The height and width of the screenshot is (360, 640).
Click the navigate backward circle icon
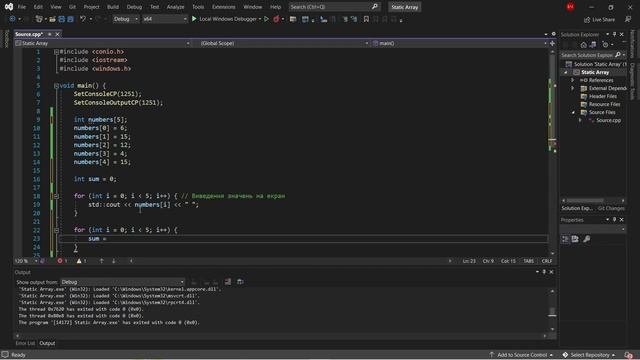(12, 19)
